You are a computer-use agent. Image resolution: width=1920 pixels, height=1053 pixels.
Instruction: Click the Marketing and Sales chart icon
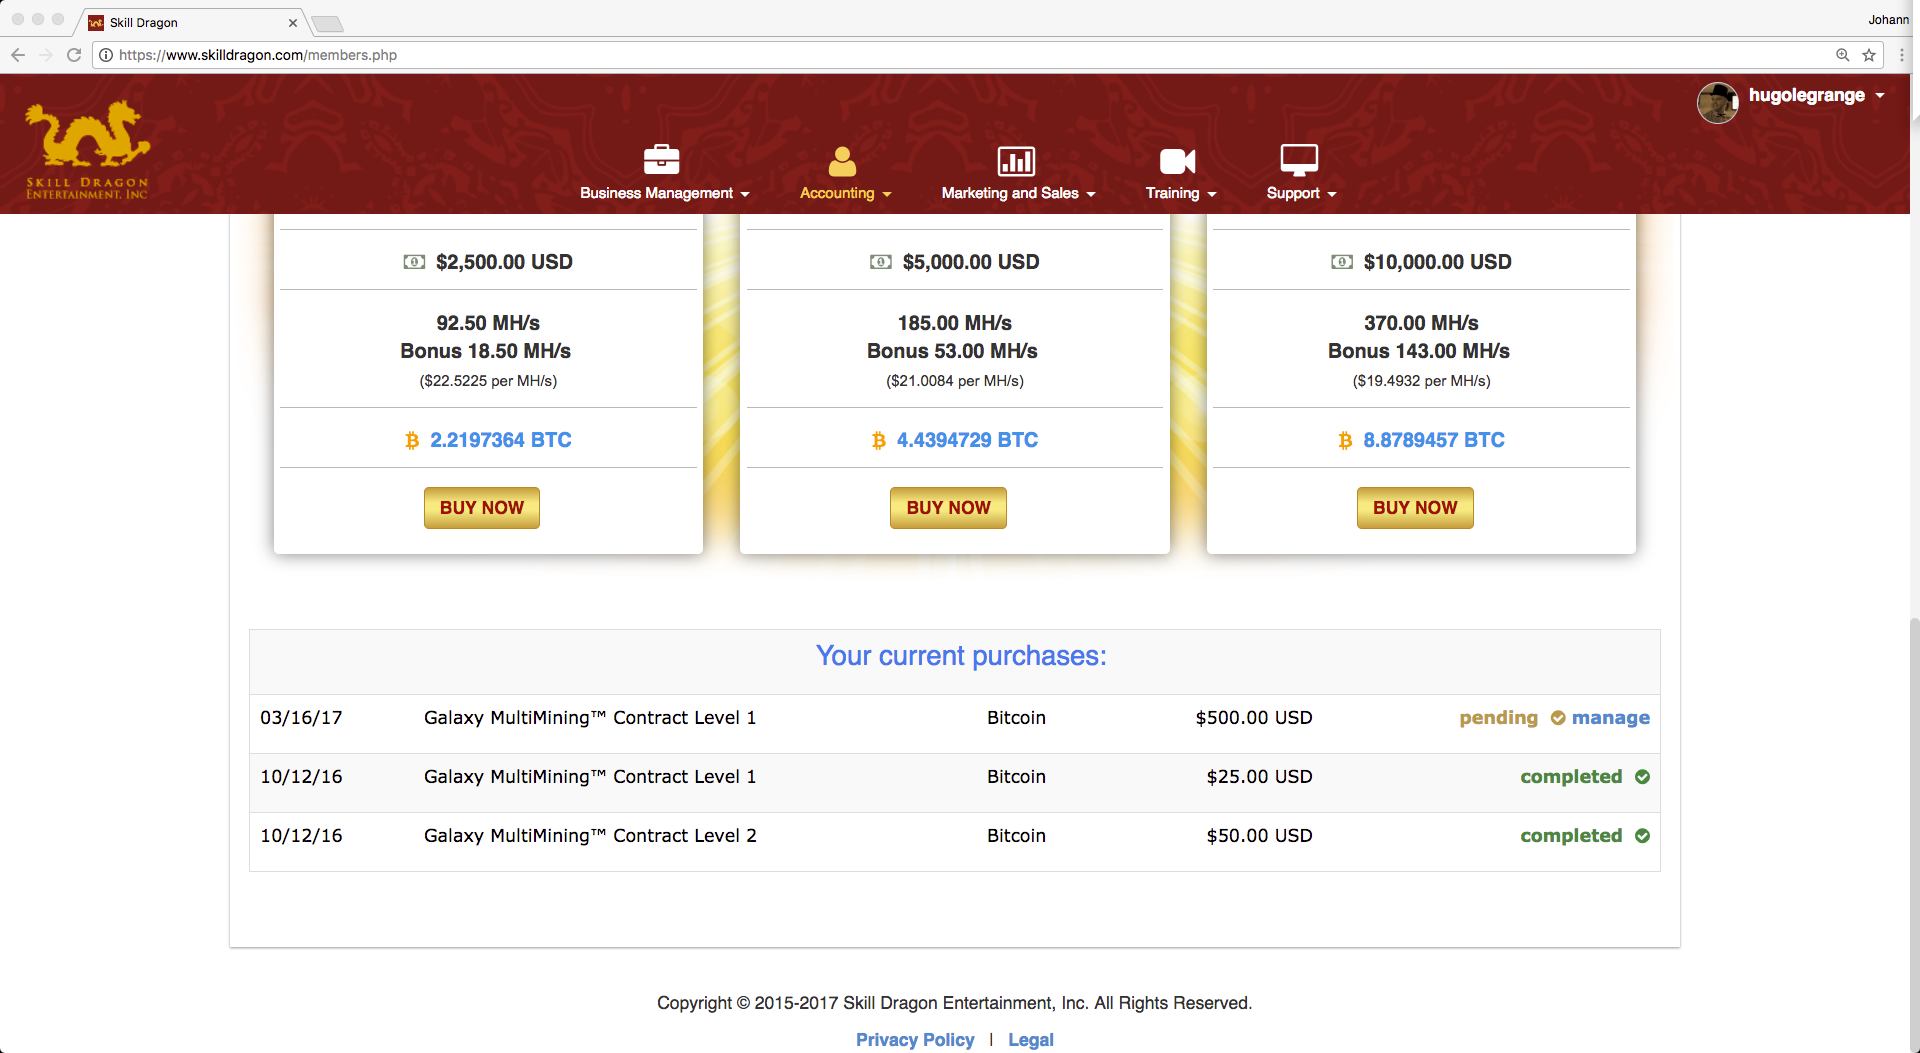1016,161
